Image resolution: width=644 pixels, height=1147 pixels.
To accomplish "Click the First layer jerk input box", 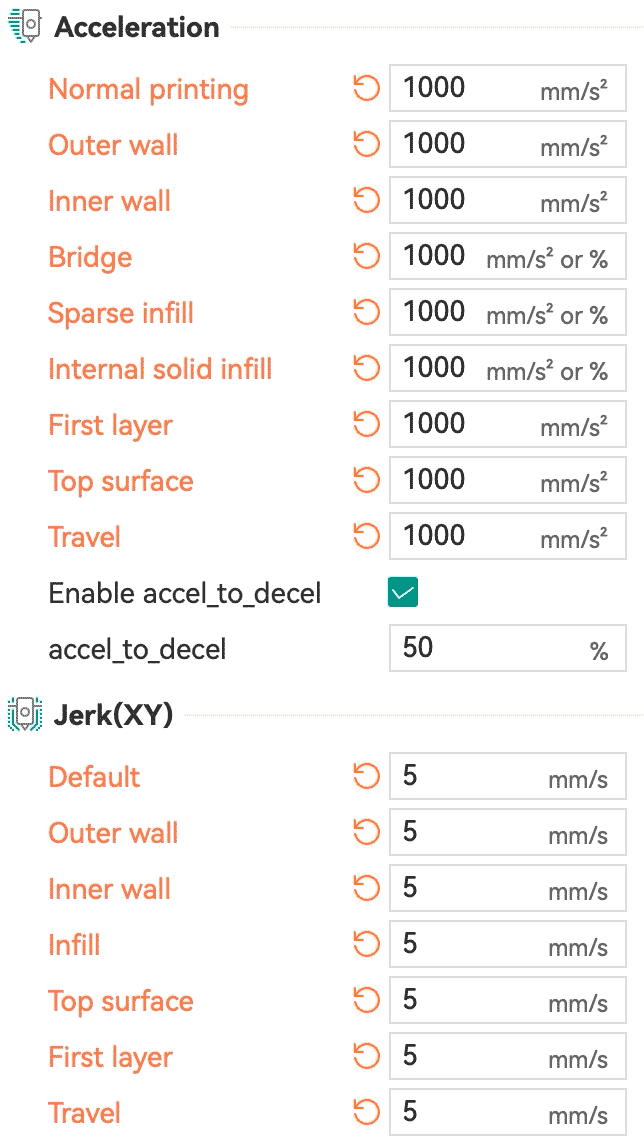I will 507,1056.
